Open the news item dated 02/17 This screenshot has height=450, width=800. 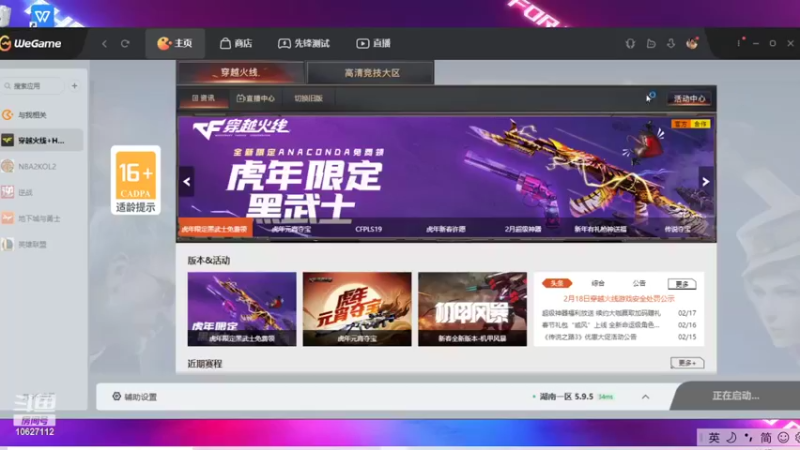tap(618, 313)
